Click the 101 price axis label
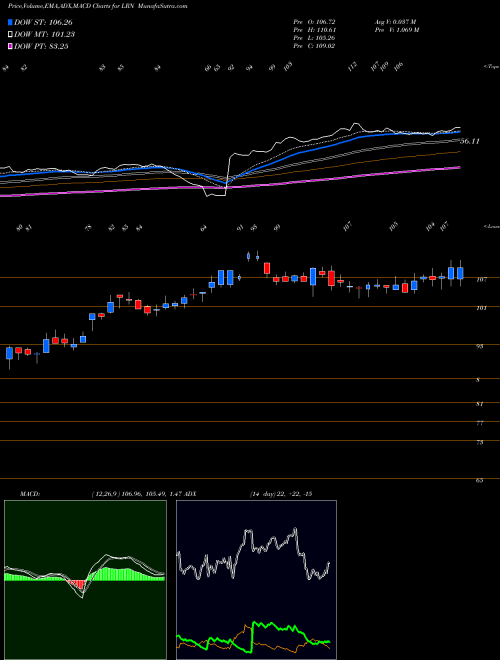The image size is (500, 660). click(x=482, y=308)
